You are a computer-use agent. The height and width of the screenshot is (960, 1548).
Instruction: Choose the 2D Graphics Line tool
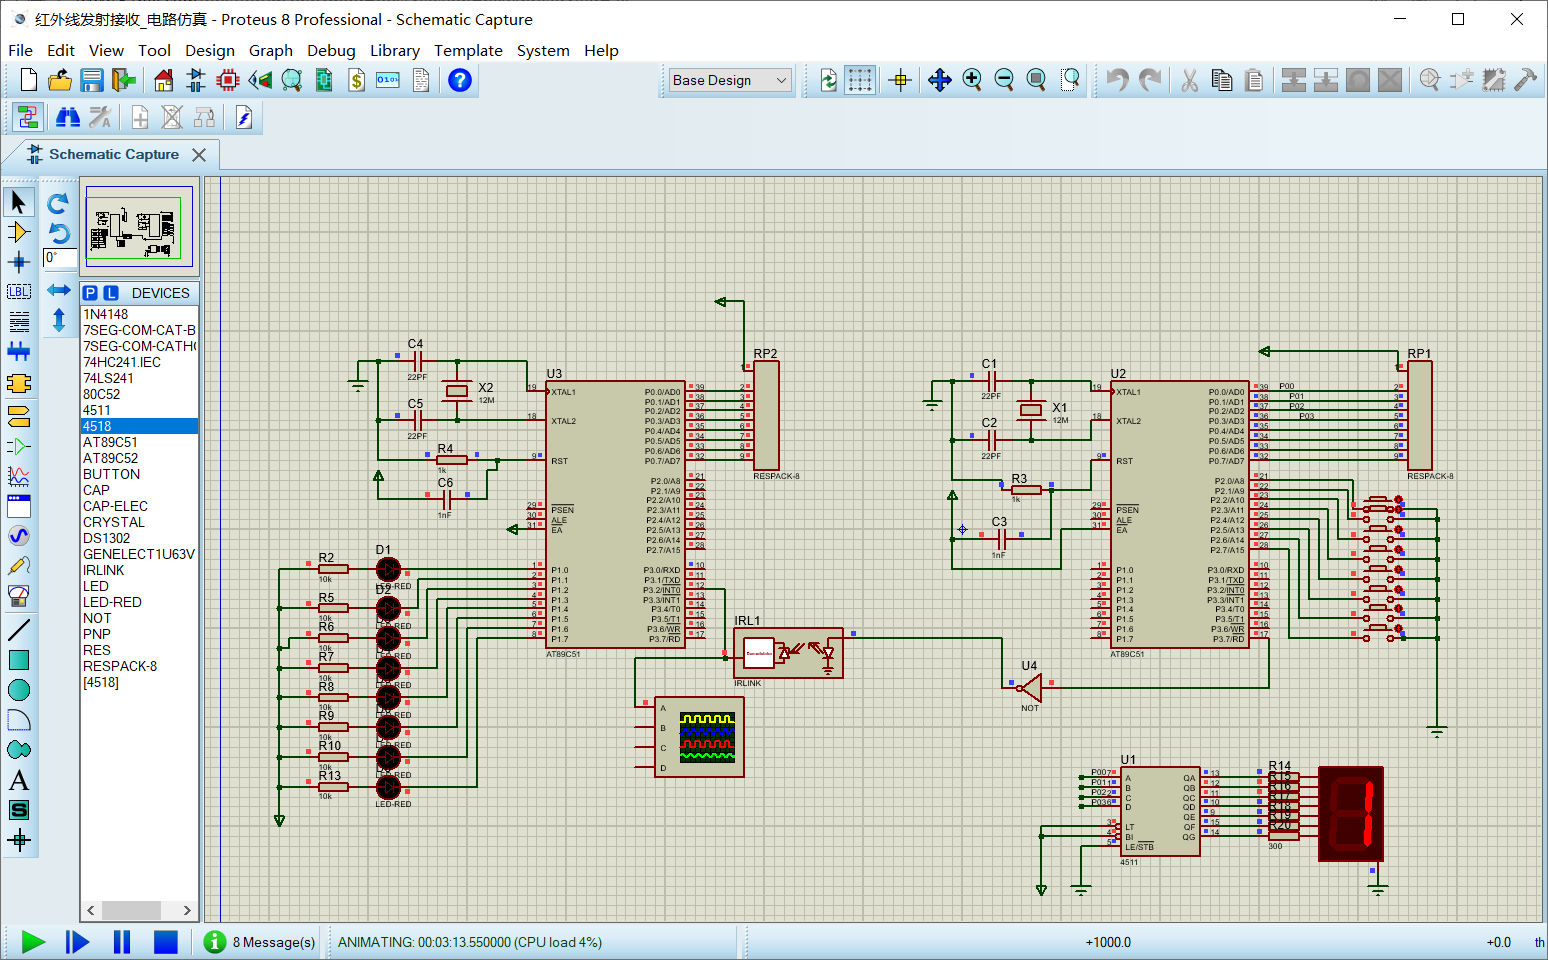pyautogui.click(x=19, y=630)
